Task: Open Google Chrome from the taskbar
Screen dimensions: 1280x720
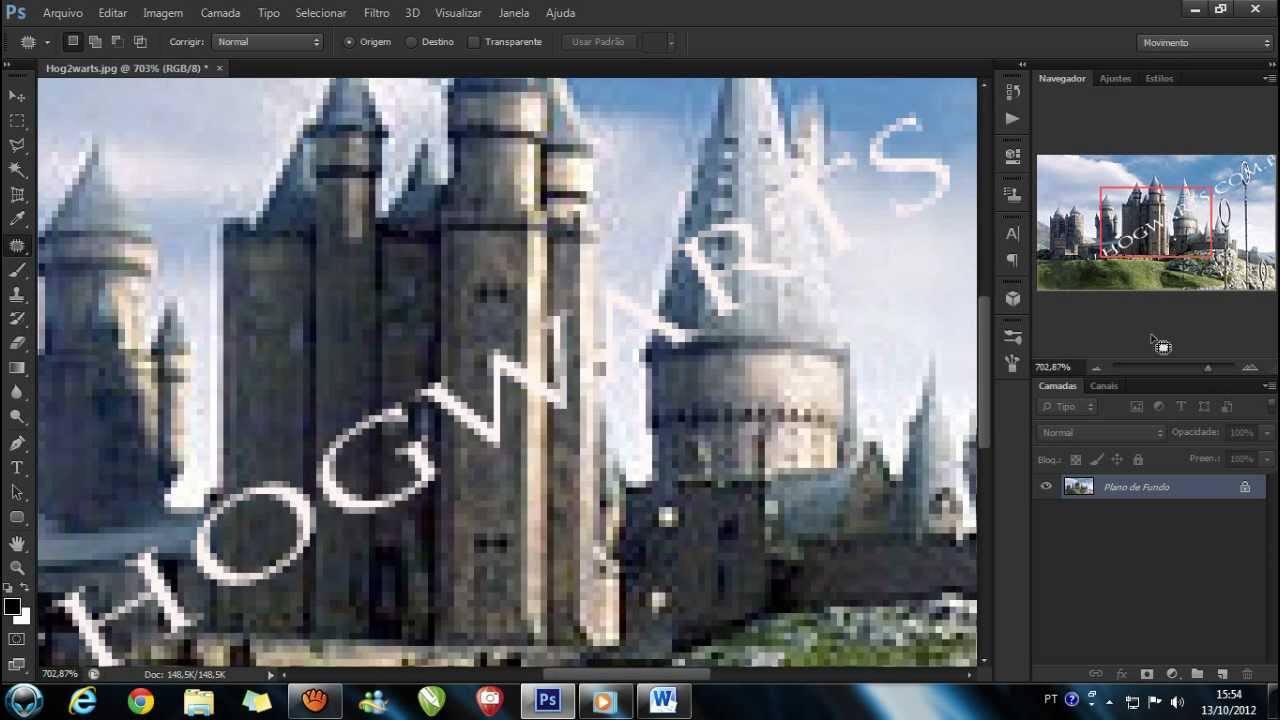Action: click(x=140, y=702)
